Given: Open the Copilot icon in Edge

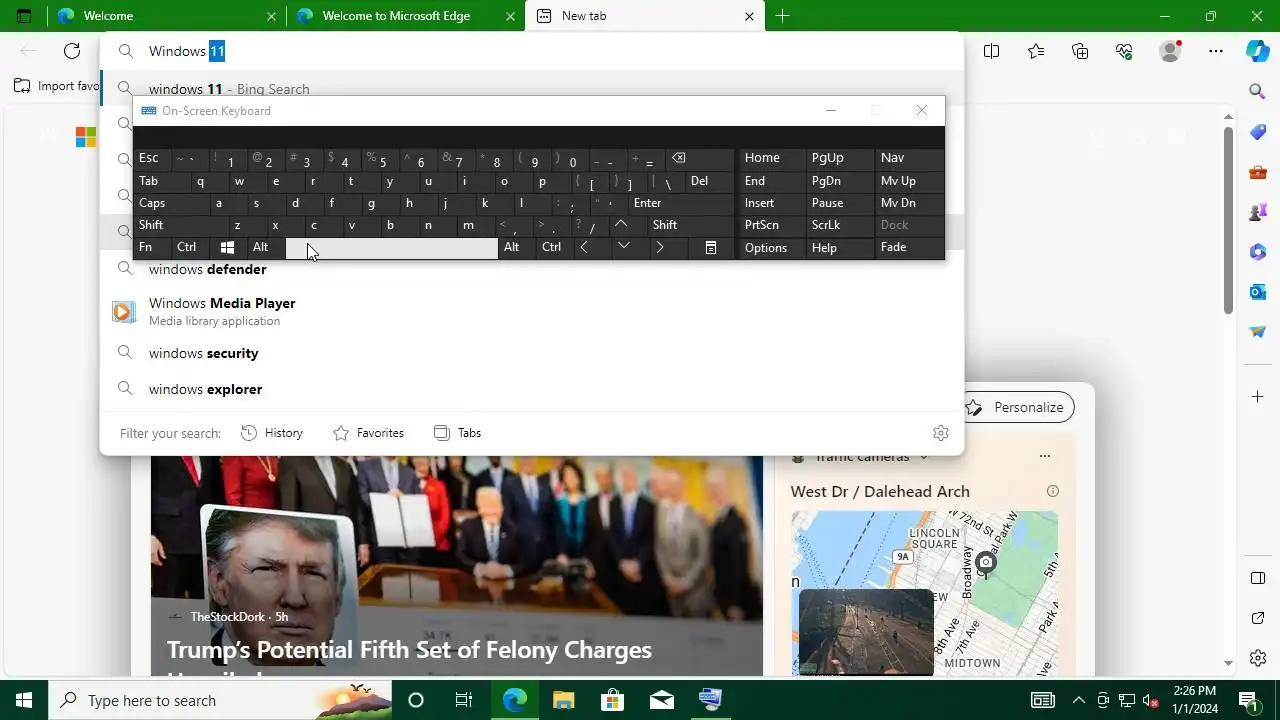Looking at the screenshot, I should click(1258, 51).
